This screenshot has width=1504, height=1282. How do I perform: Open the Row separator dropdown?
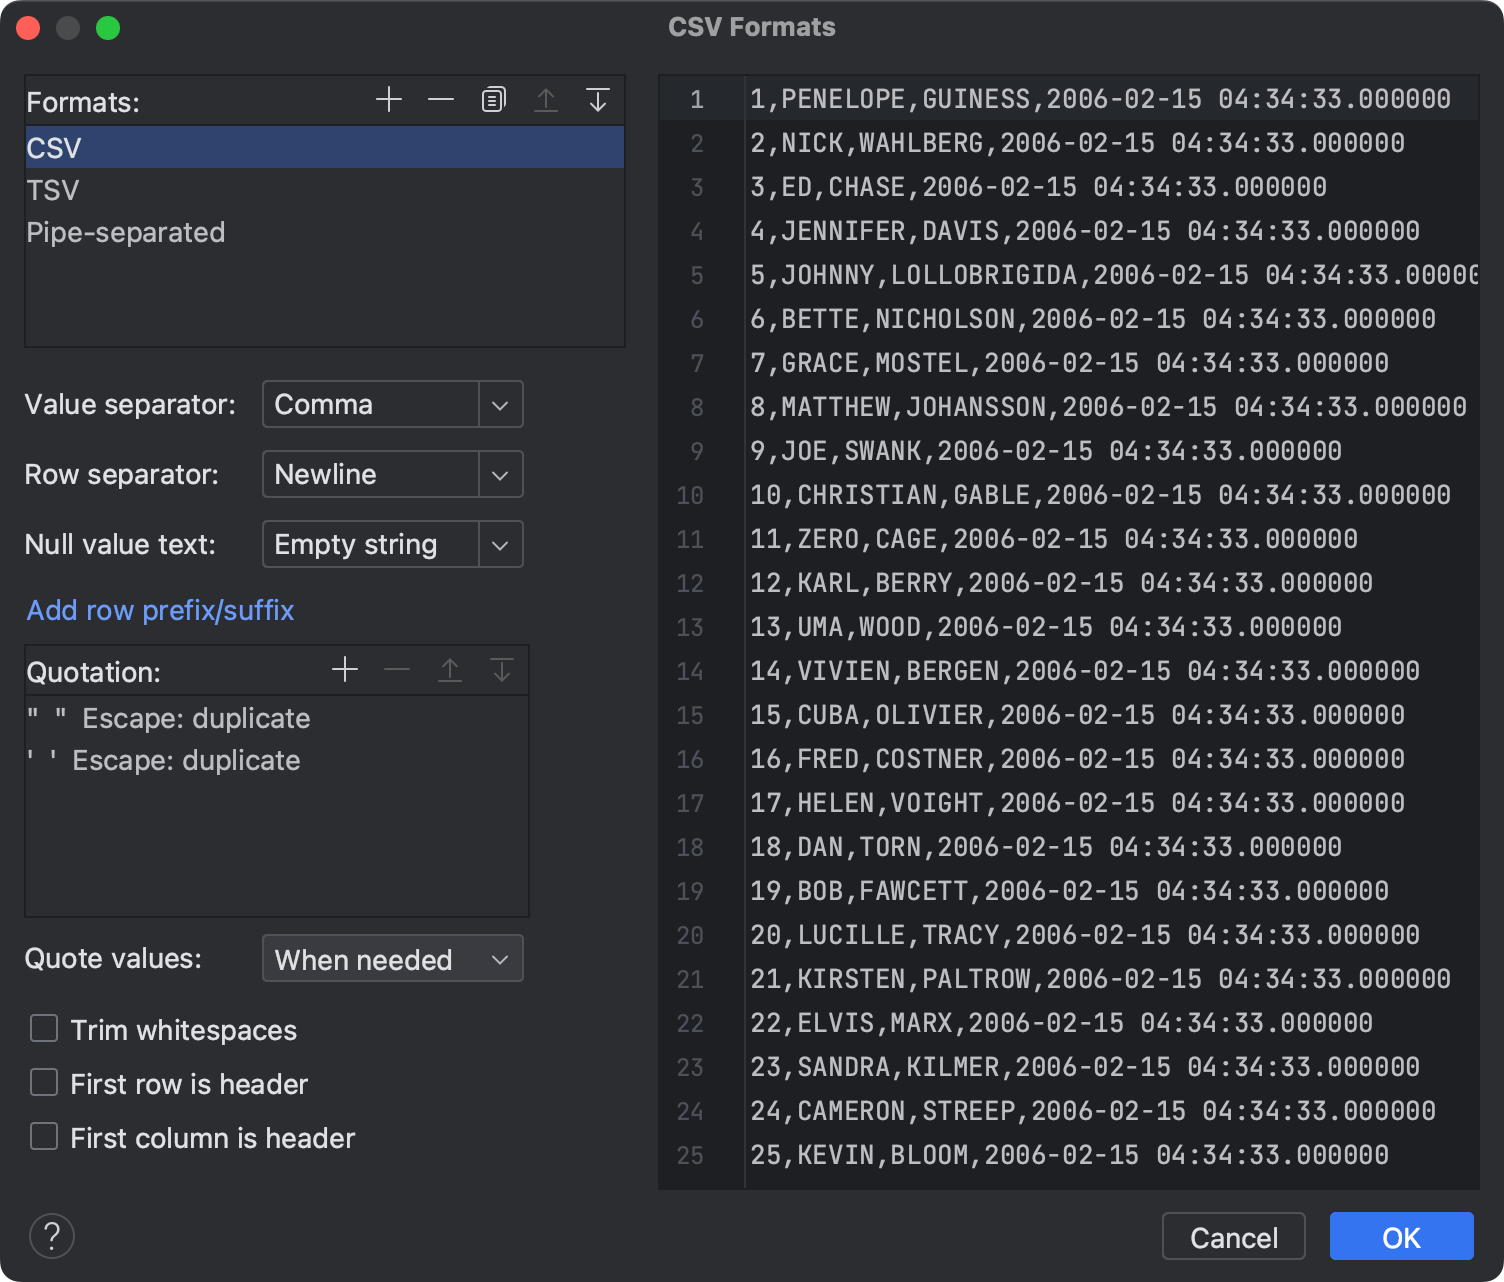(x=499, y=474)
